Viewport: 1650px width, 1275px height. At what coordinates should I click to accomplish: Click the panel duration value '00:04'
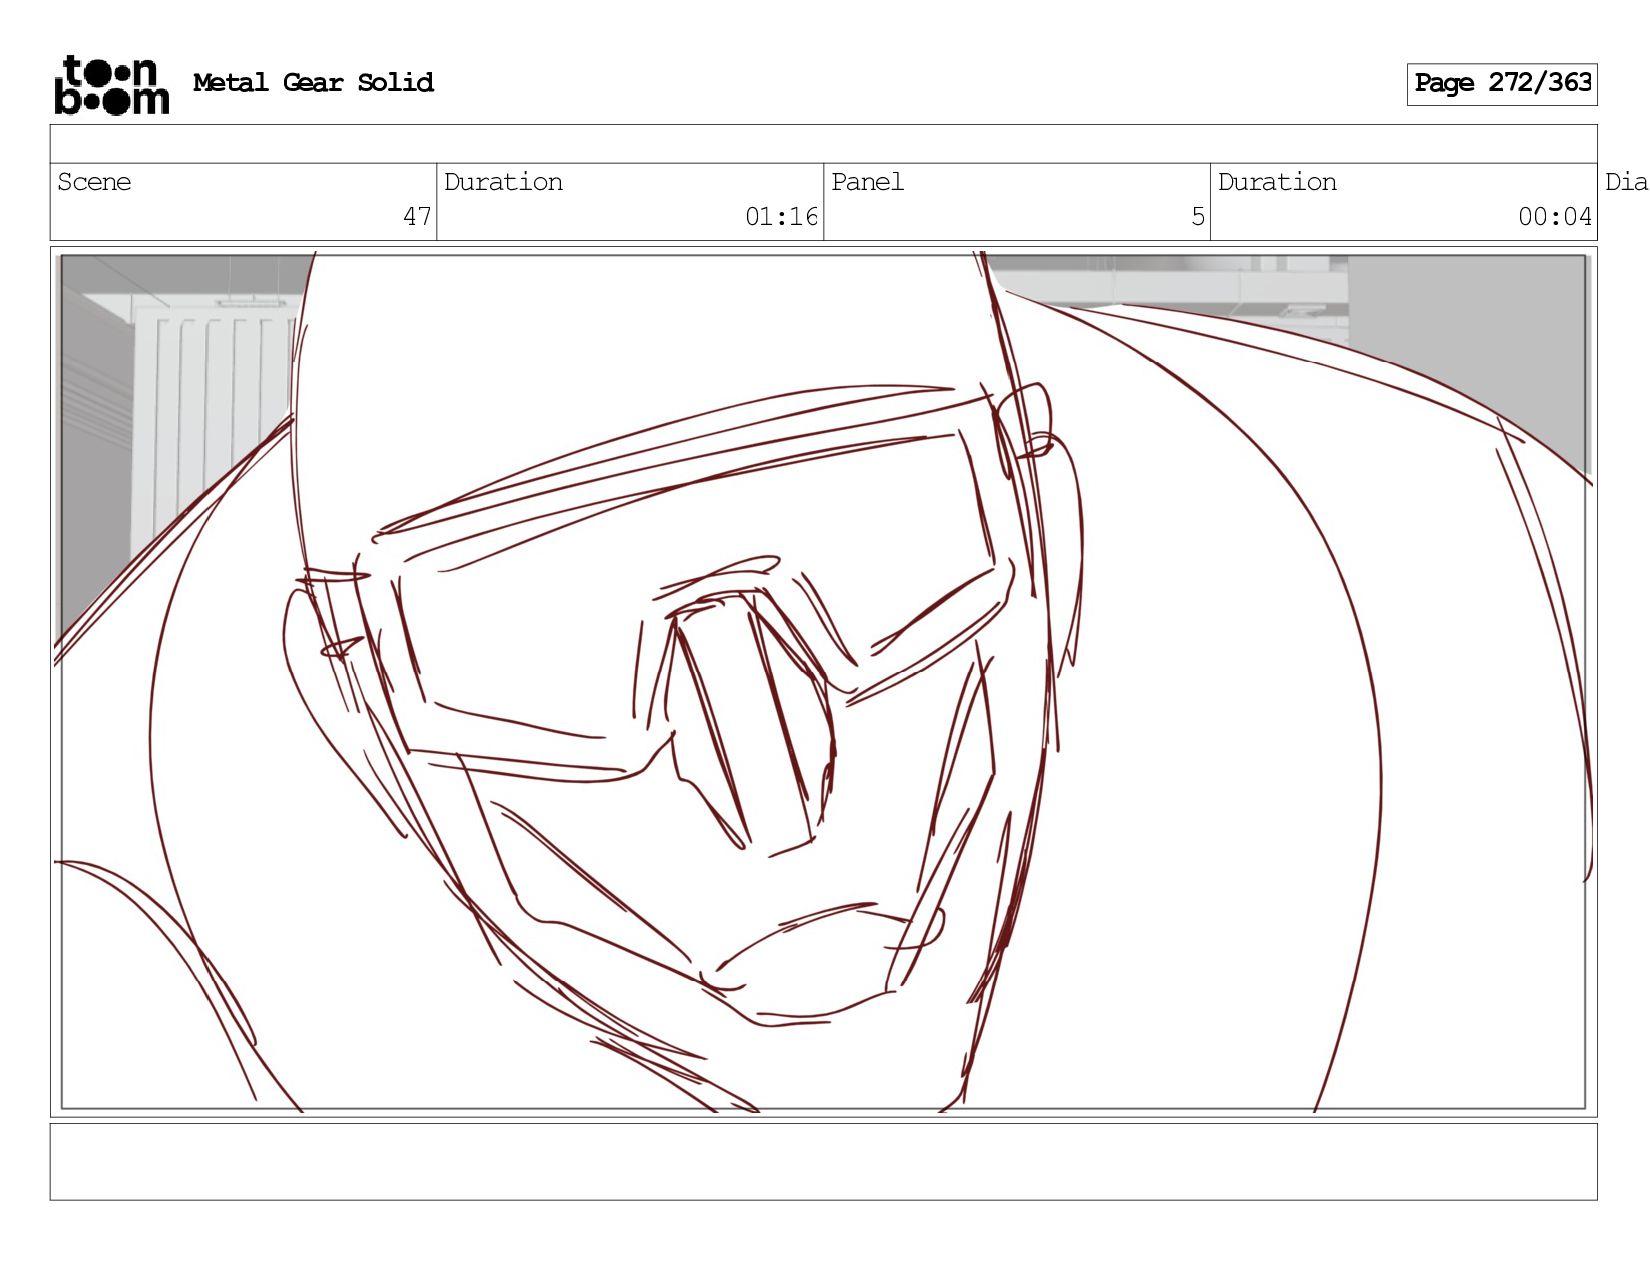click(x=1555, y=217)
